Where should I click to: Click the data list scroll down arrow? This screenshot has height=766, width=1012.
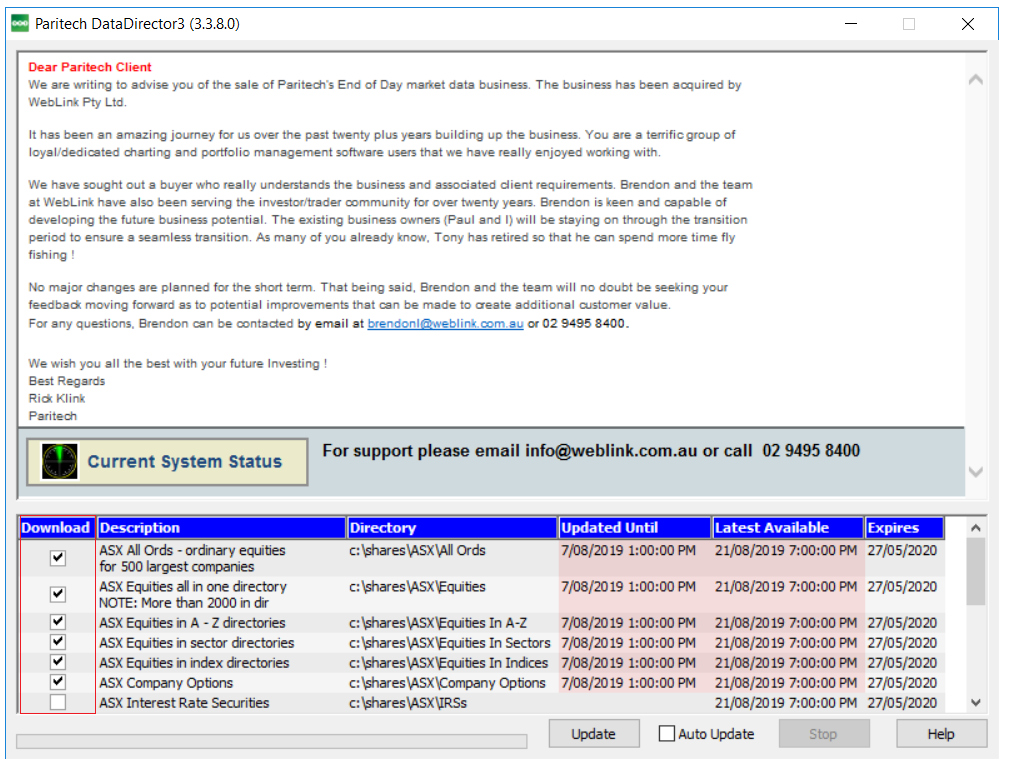[976, 702]
